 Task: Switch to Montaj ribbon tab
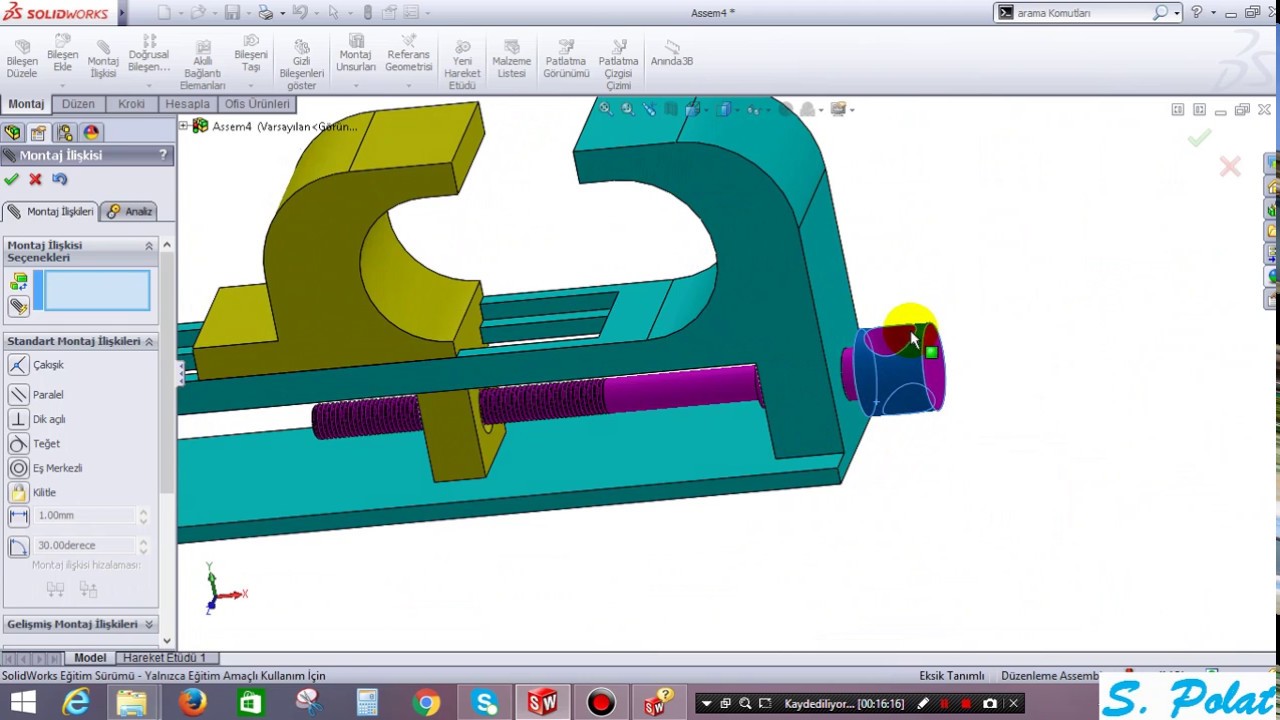(x=26, y=104)
